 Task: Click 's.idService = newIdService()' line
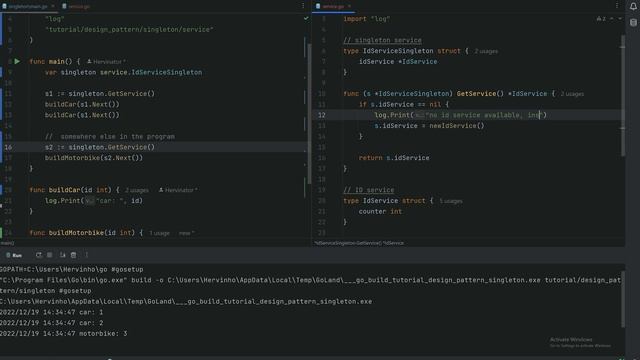pos(429,126)
